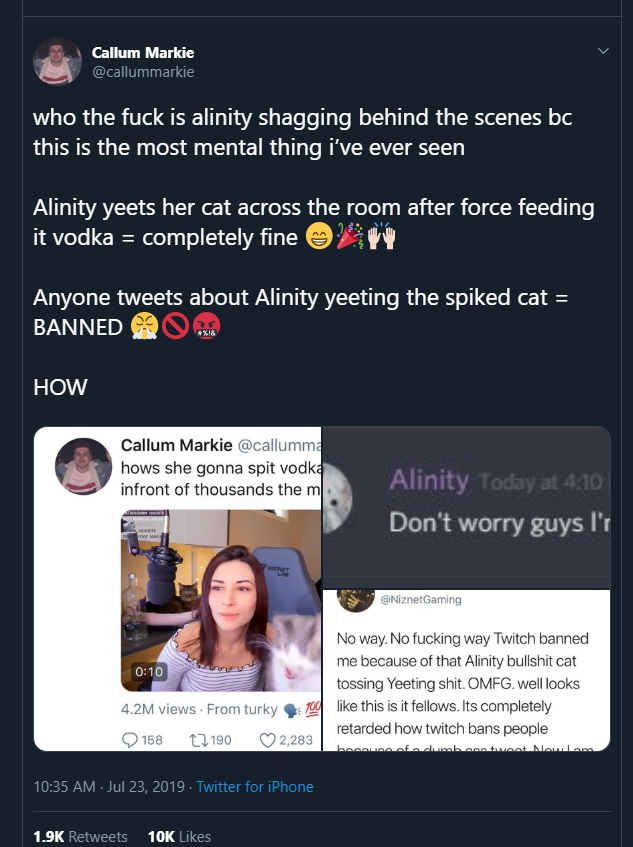Screen dimensions: 633x847
Task: Click the embedded avatar in quoted tweet
Action: click(x=83, y=466)
